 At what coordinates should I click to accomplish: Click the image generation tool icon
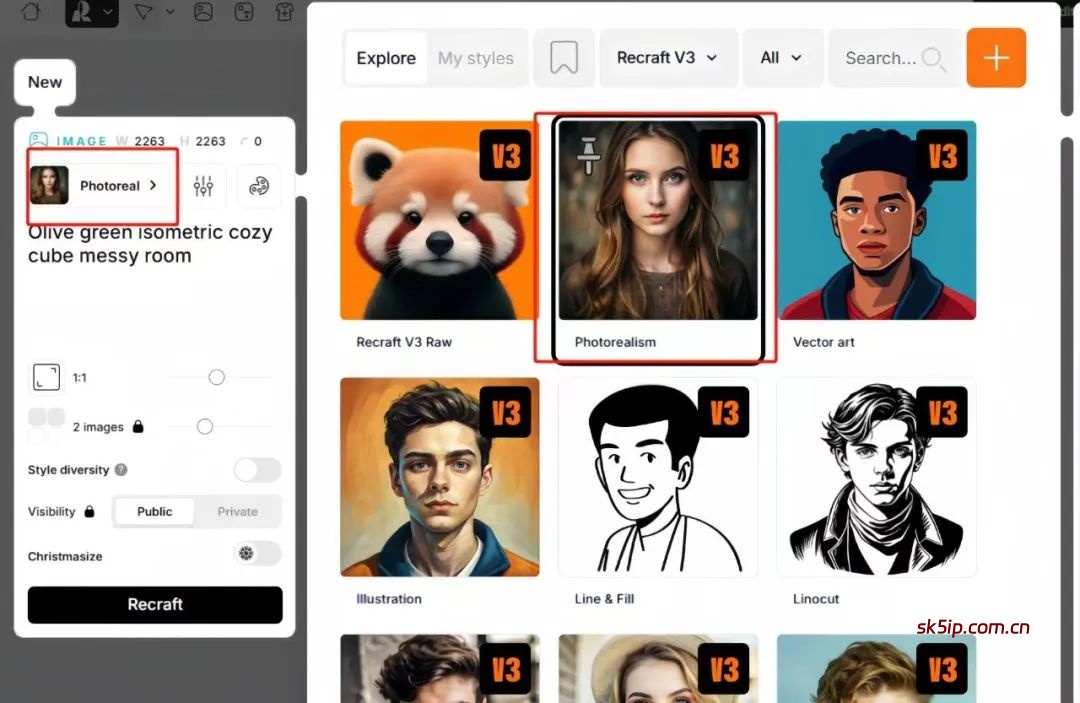203,12
